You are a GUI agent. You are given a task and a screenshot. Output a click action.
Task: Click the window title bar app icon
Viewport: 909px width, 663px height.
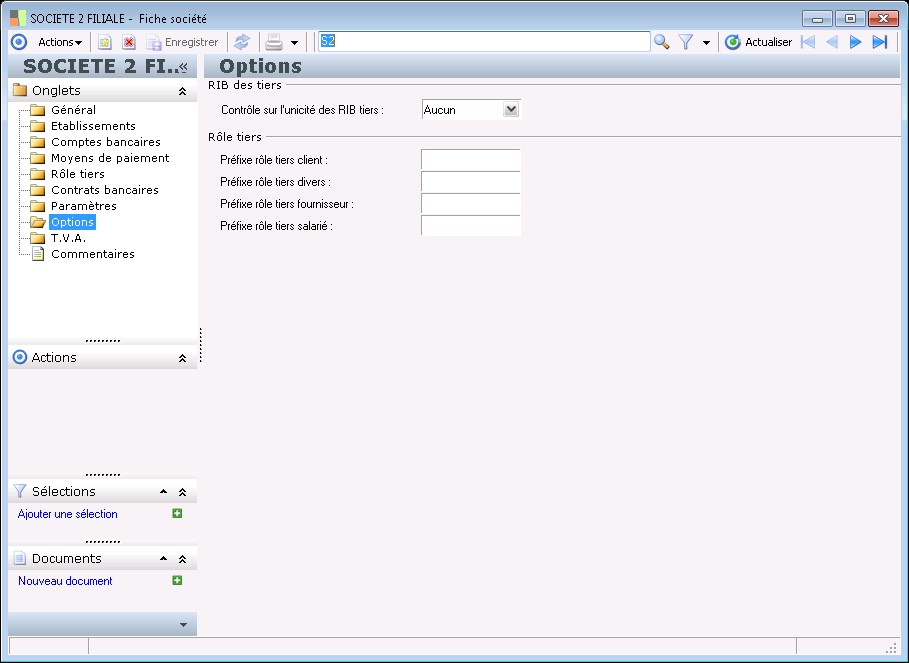pyautogui.click(x=18, y=18)
